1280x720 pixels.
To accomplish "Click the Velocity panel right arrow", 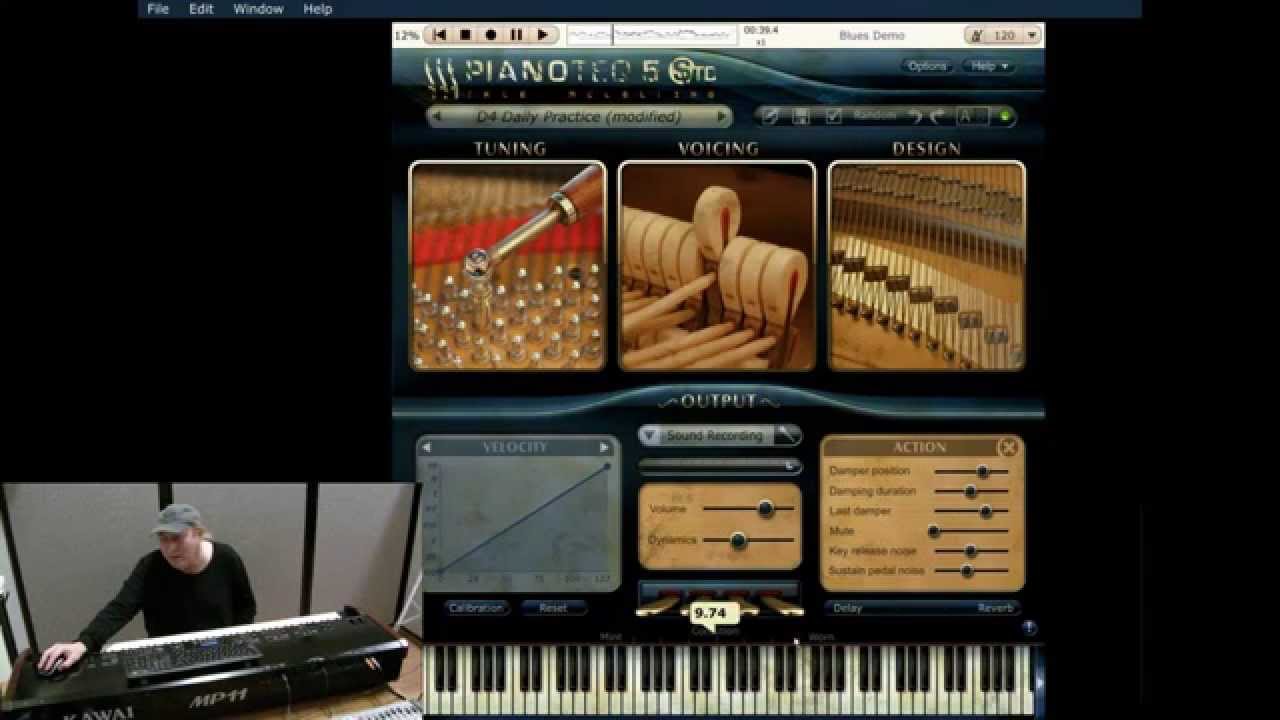I will pyautogui.click(x=604, y=448).
